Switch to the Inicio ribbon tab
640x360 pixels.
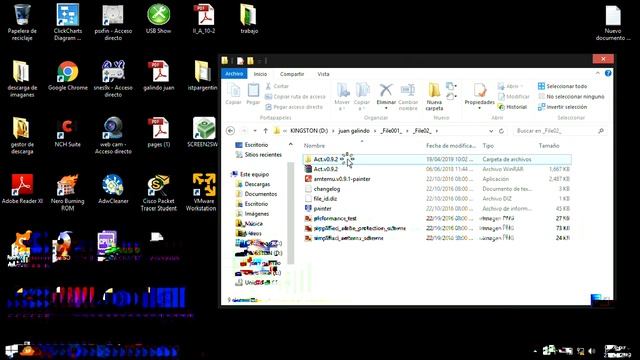tap(260, 74)
